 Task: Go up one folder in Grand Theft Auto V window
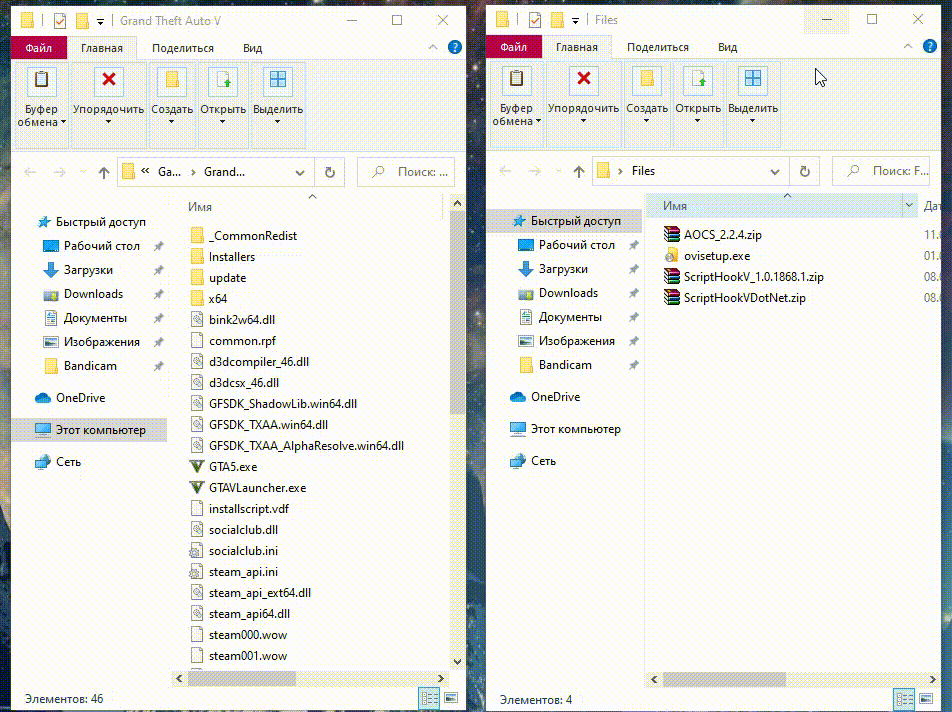tap(103, 172)
